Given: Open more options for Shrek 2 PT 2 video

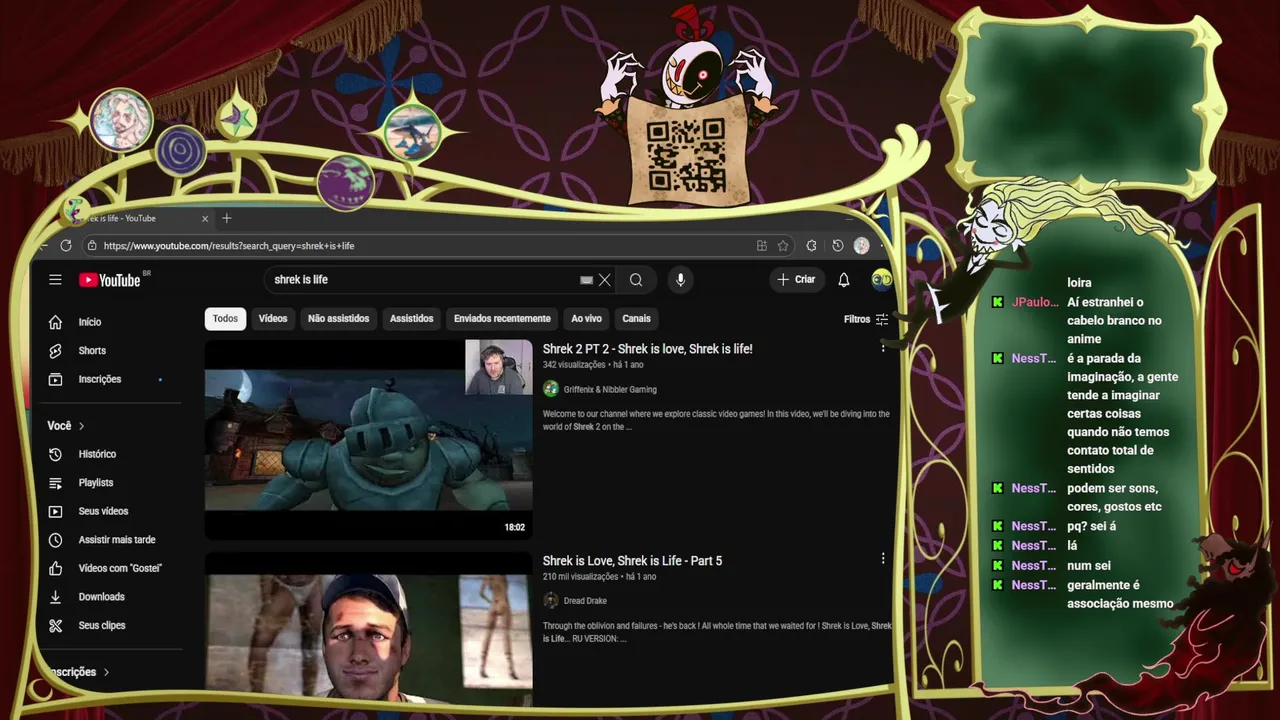Looking at the screenshot, I should (x=882, y=347).
